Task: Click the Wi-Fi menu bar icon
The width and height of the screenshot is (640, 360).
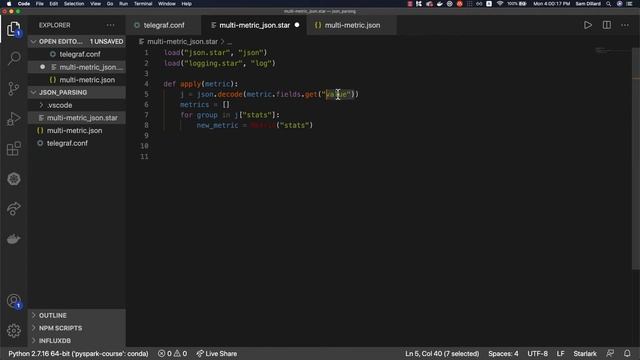Action: (500, 4)
